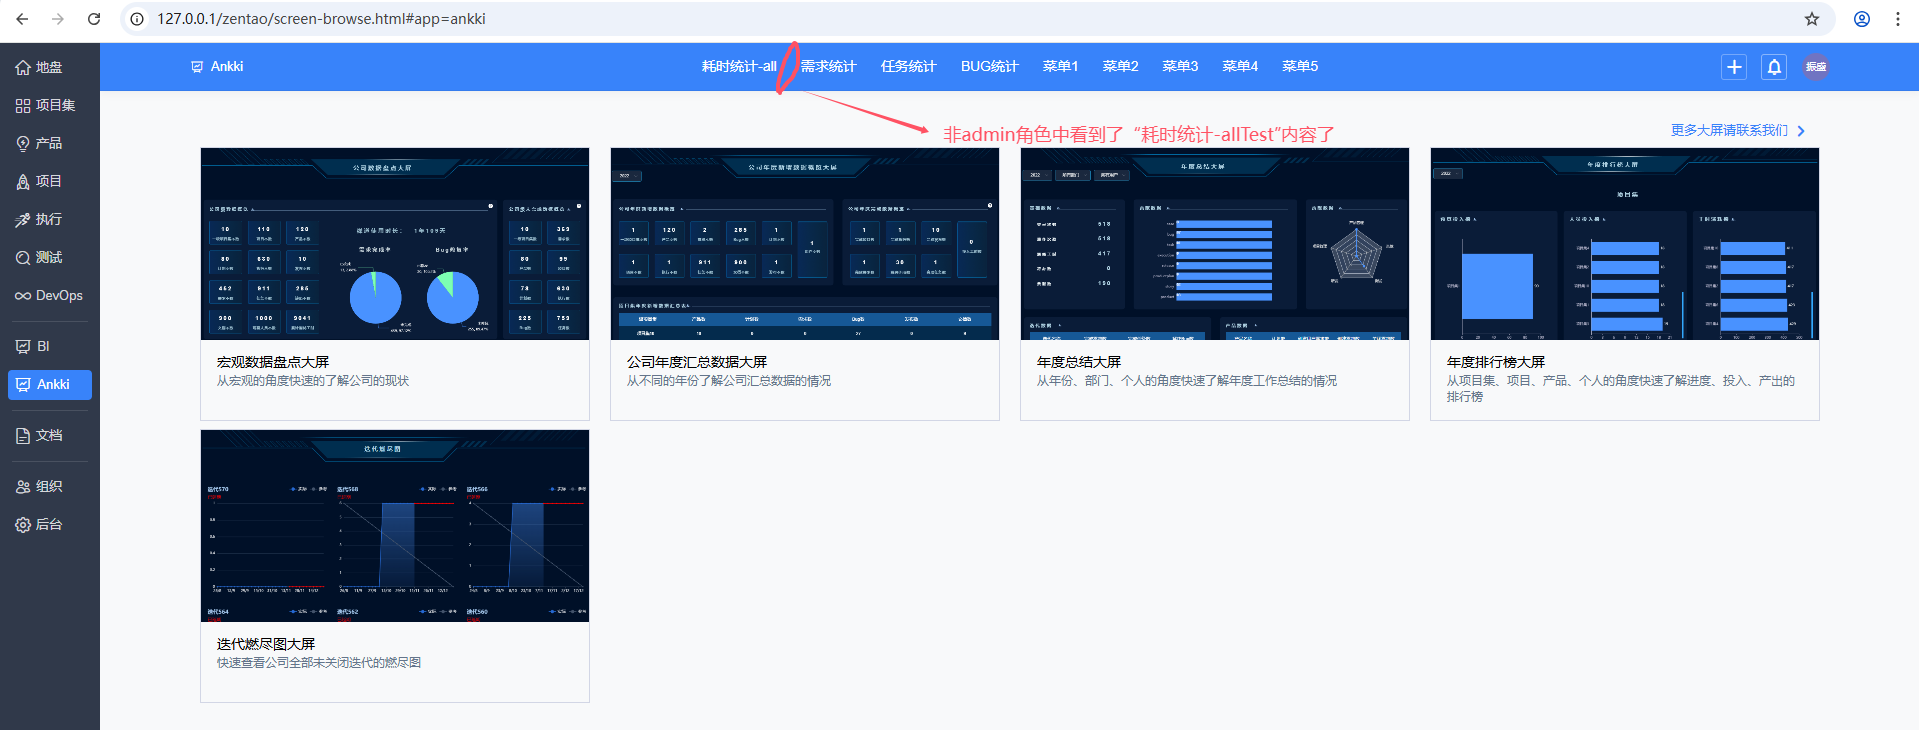Click description 从宏观的角度快速的了解公司的现状
This screenshot has height=730, width=1919.
(313, 381)
